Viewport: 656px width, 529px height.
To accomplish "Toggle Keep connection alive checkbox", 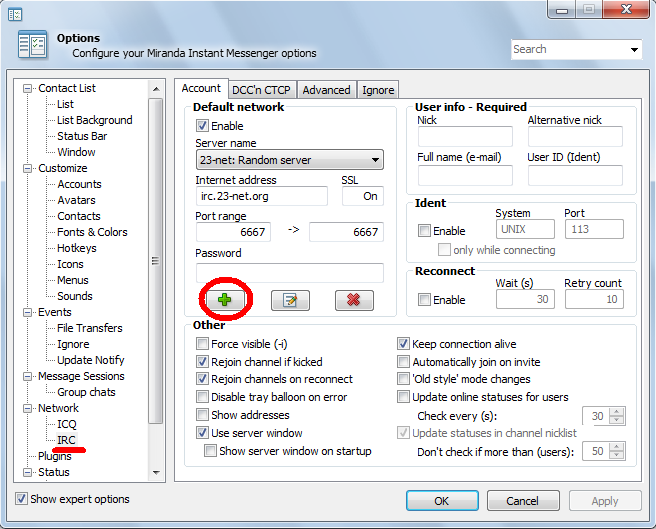I will pos(403,344).
